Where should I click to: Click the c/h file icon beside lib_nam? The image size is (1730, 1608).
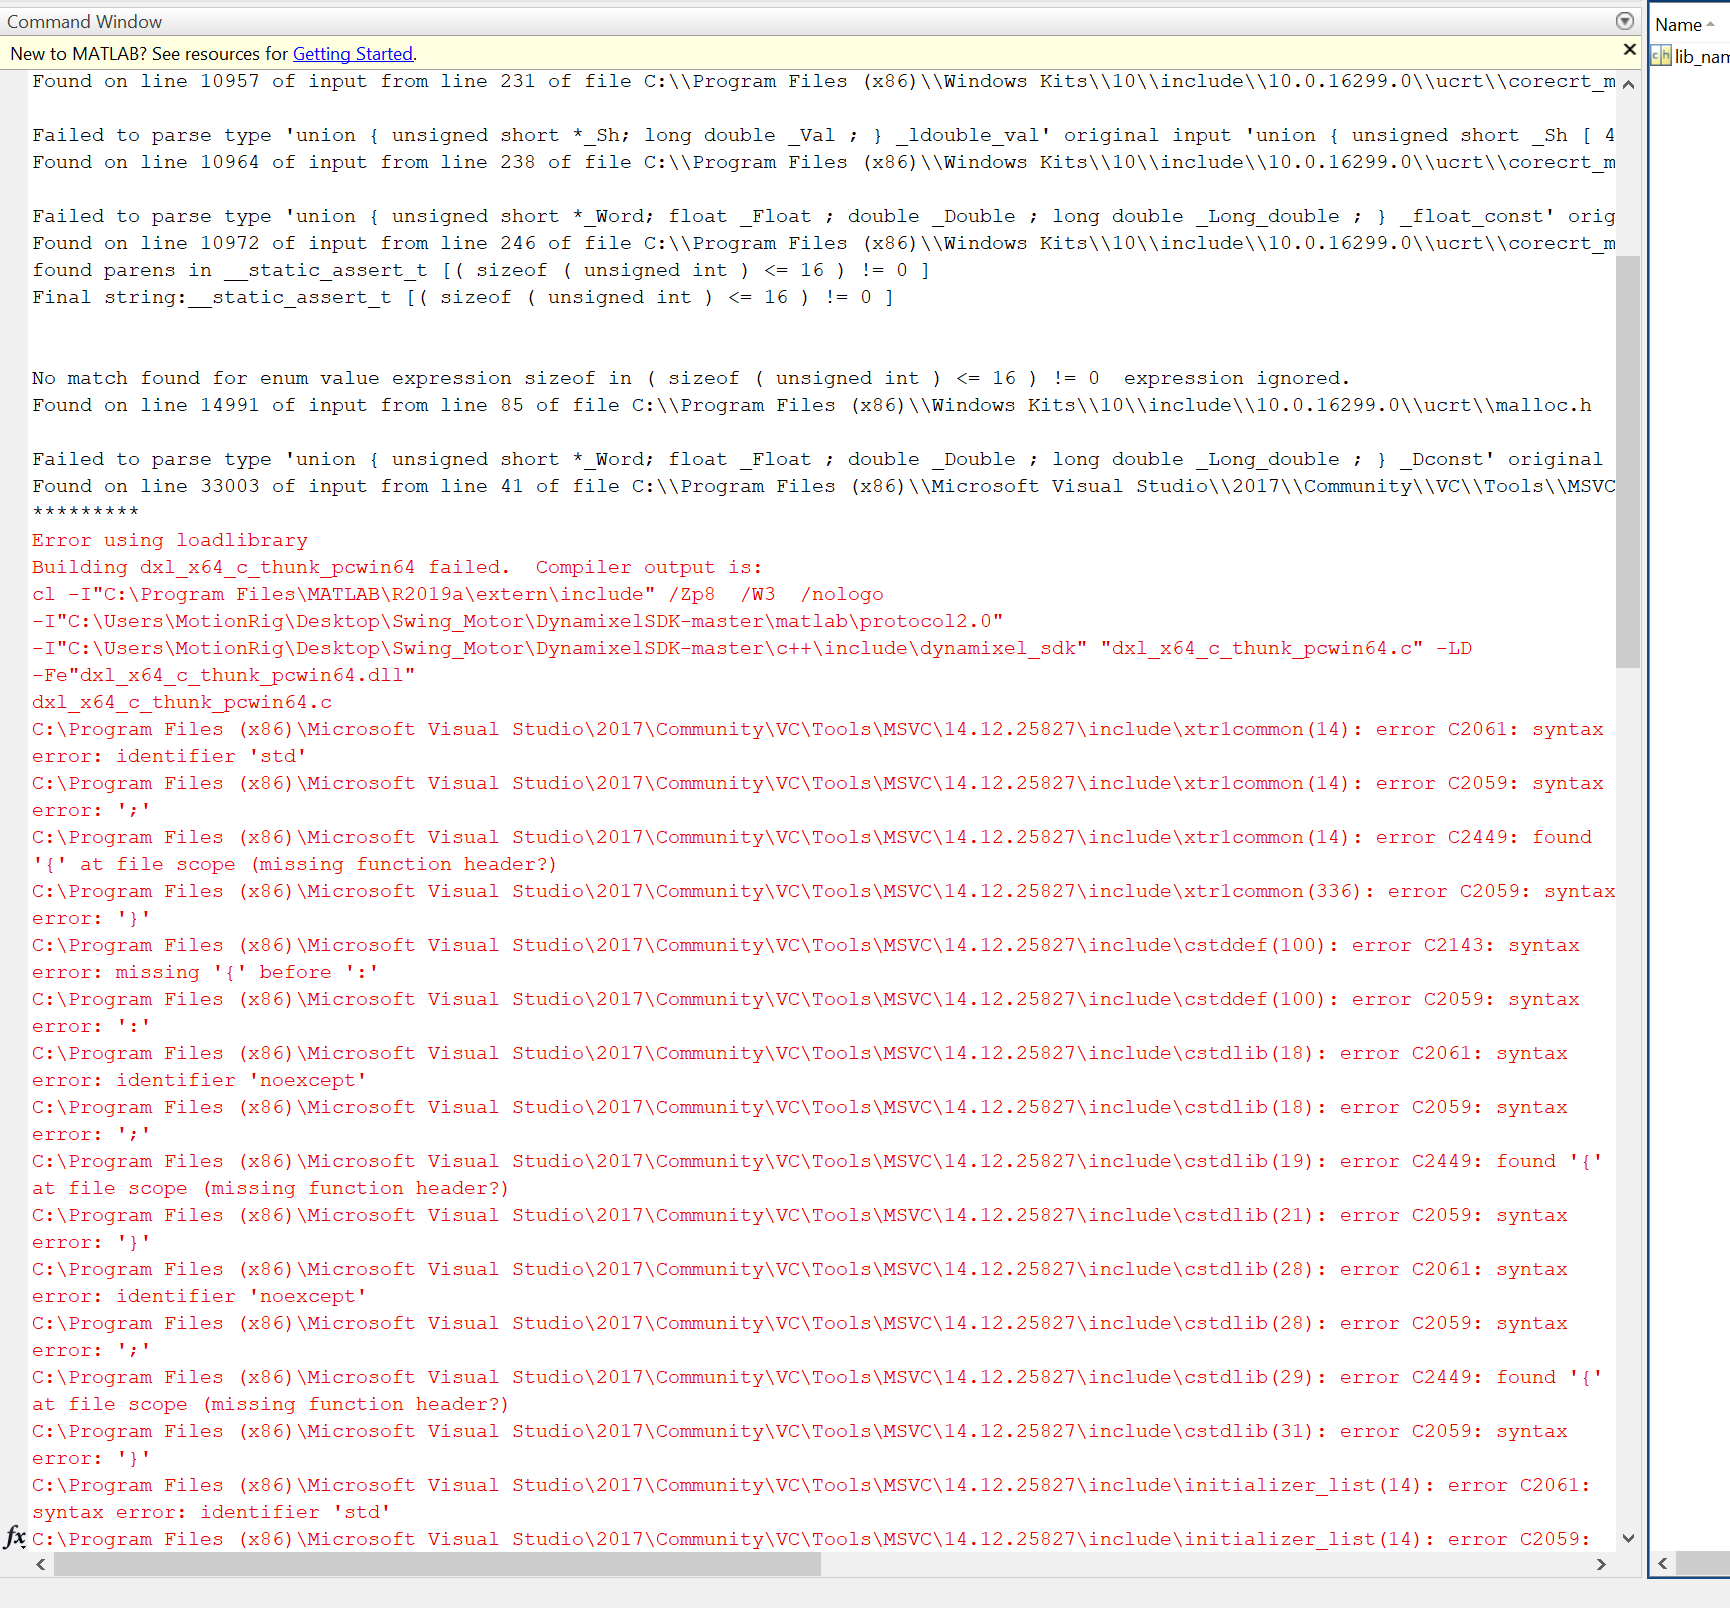pos(1662,57)
